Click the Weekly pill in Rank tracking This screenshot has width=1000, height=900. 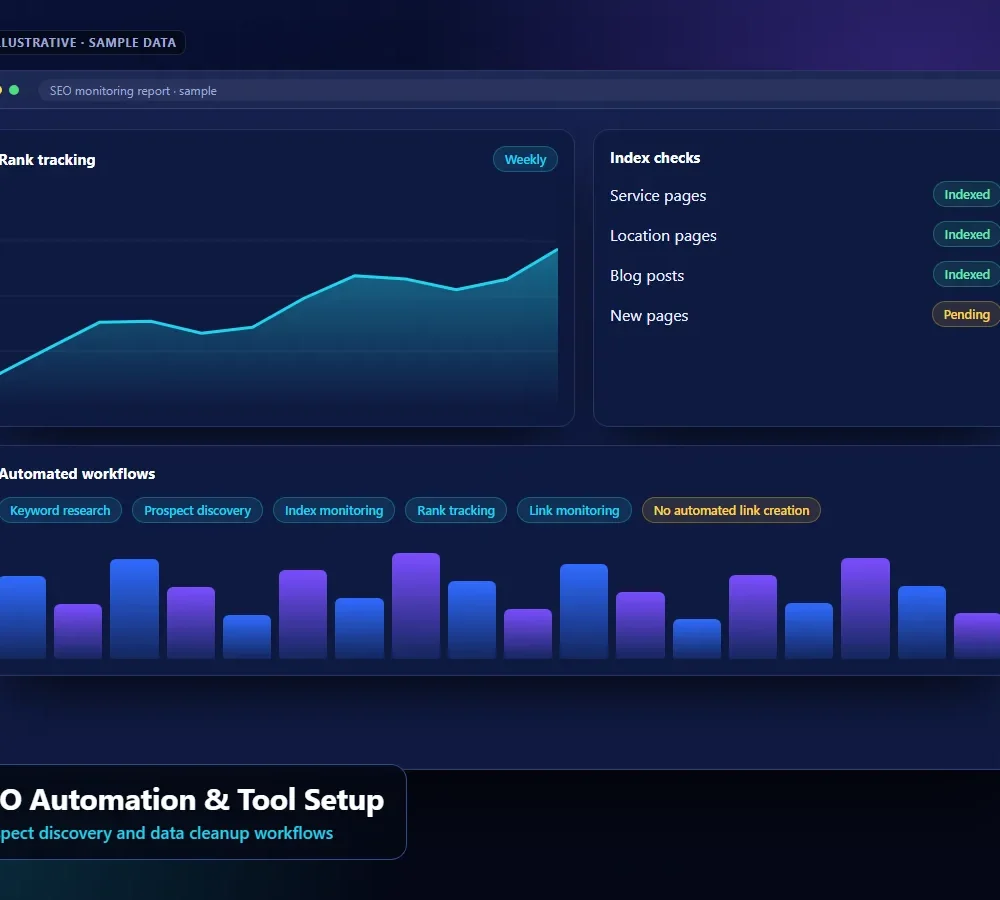point(525,159)
